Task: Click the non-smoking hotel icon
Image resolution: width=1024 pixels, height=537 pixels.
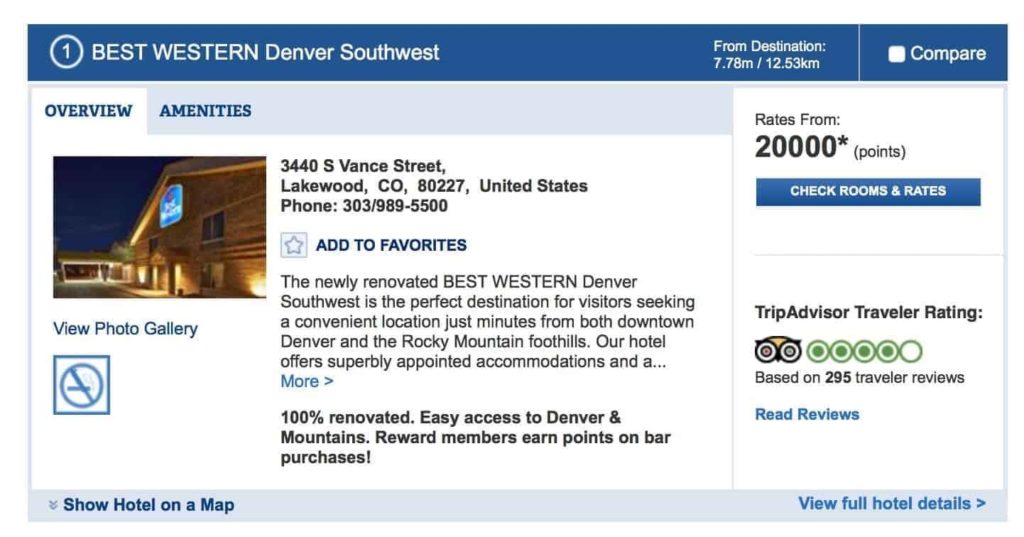Action: [x=81, y=385]
